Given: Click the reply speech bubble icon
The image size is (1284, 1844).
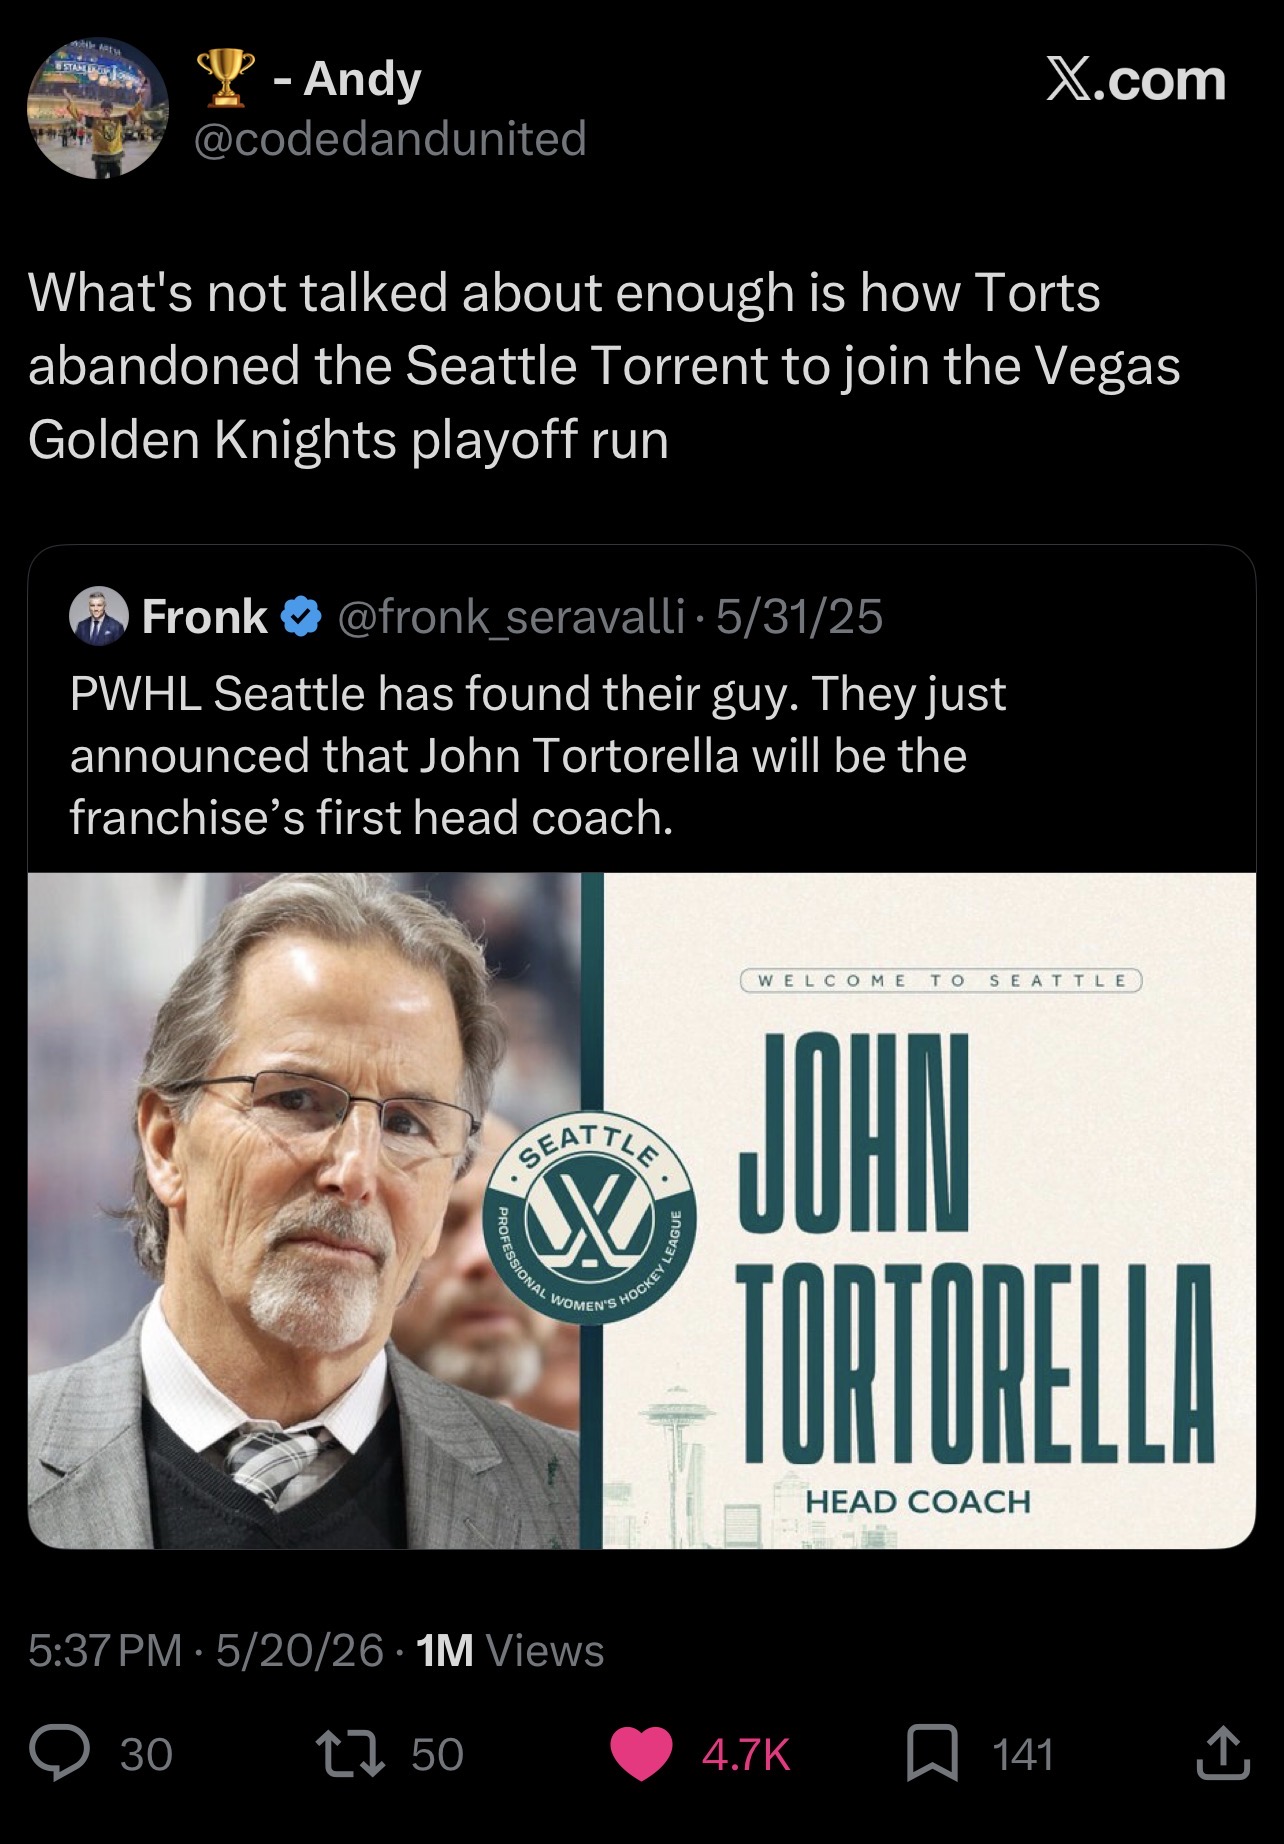Looking at the screenshot, I should pos(59,1754).
